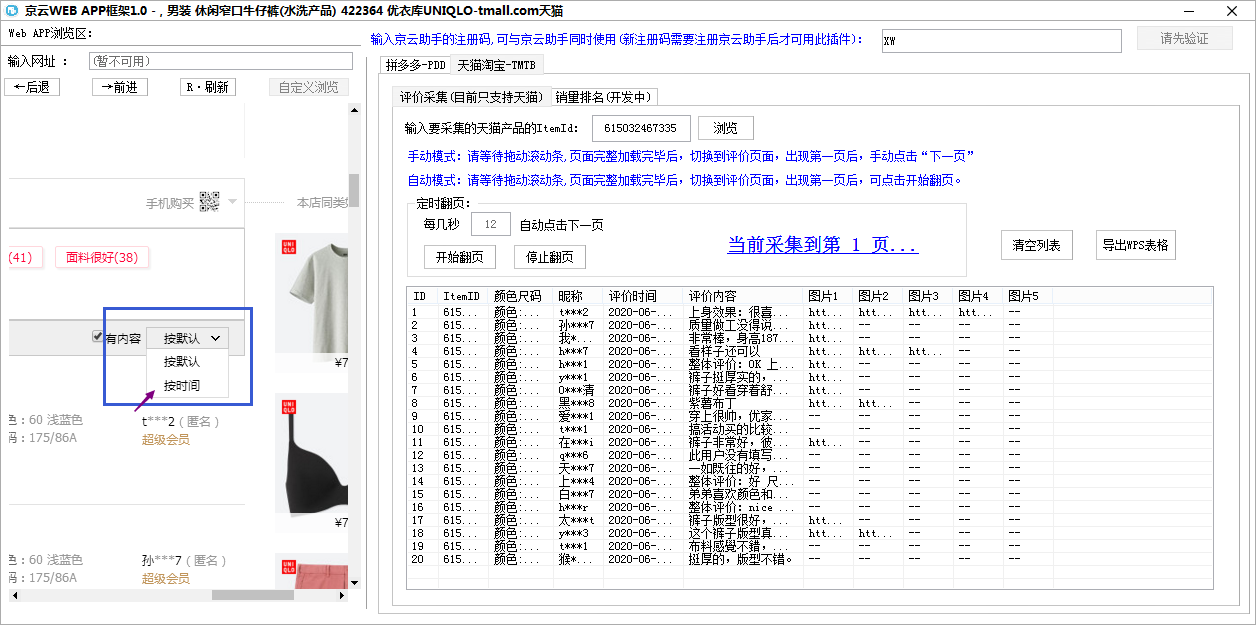
Task: Click the seconds interval field showing 12
Action: [x=490, y=224]
